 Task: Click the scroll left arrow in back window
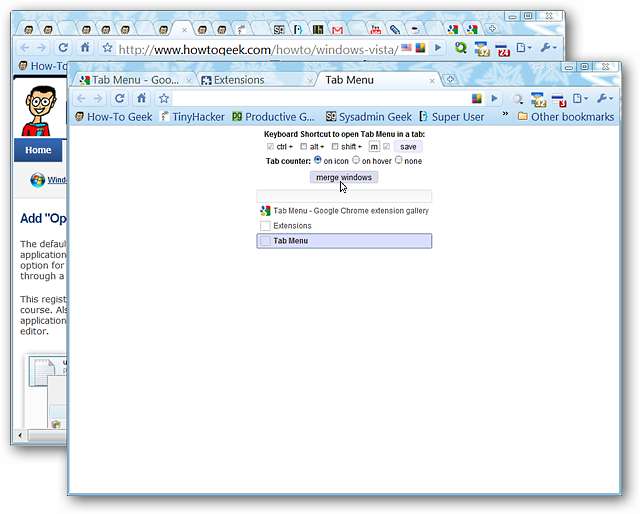[20, 435]
